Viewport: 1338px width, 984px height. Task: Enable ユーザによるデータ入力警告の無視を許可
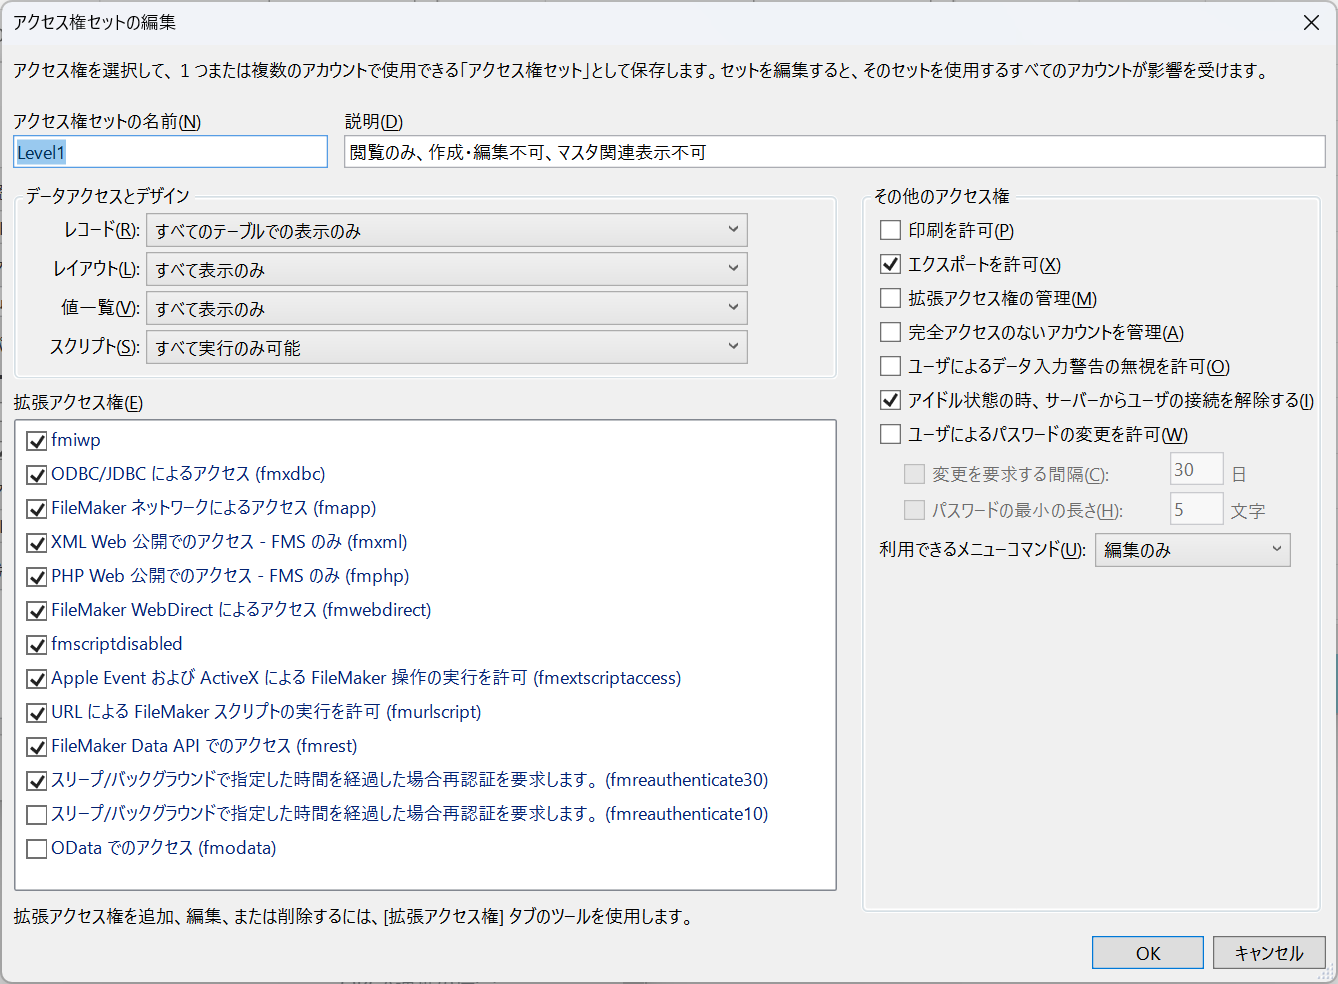(x=890, y=366)
